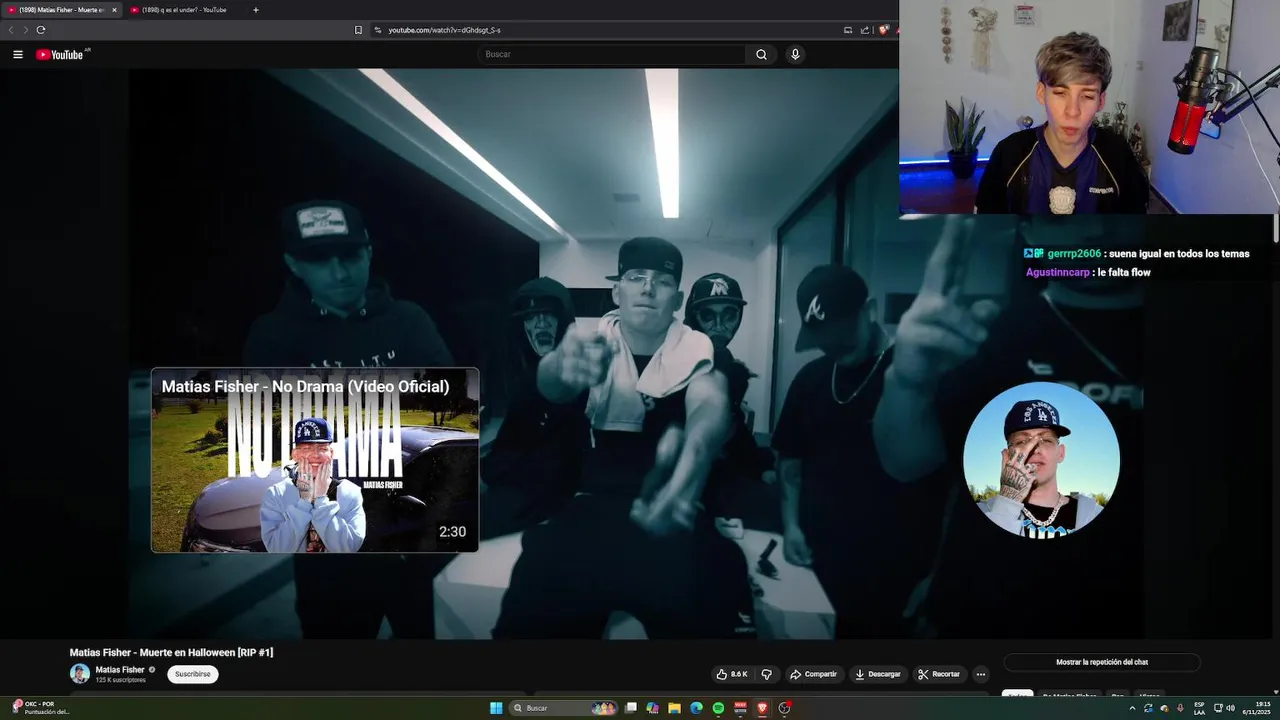This screenshot has height=720, width=1280.
Task: Click the chat message from gerrrp2606
Action: 1136,254
